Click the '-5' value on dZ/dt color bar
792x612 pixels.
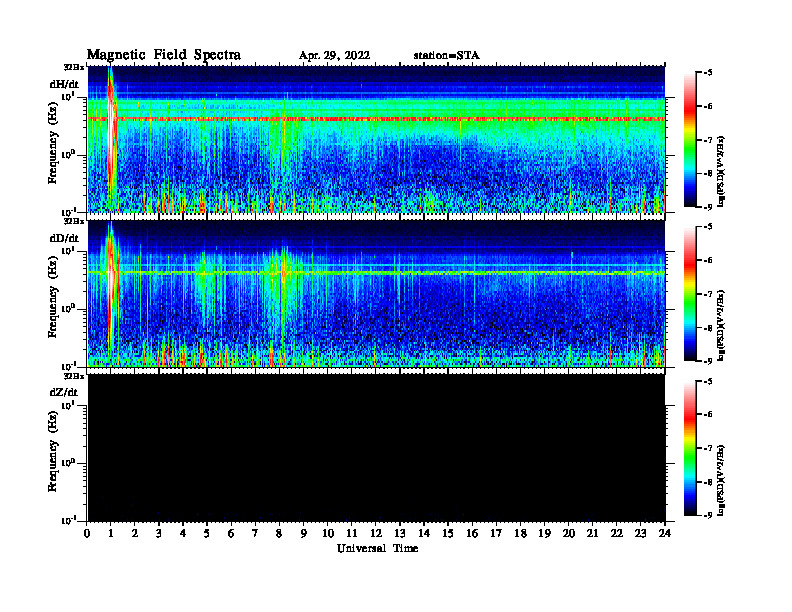pyautogui.click(x=708, y=381)
